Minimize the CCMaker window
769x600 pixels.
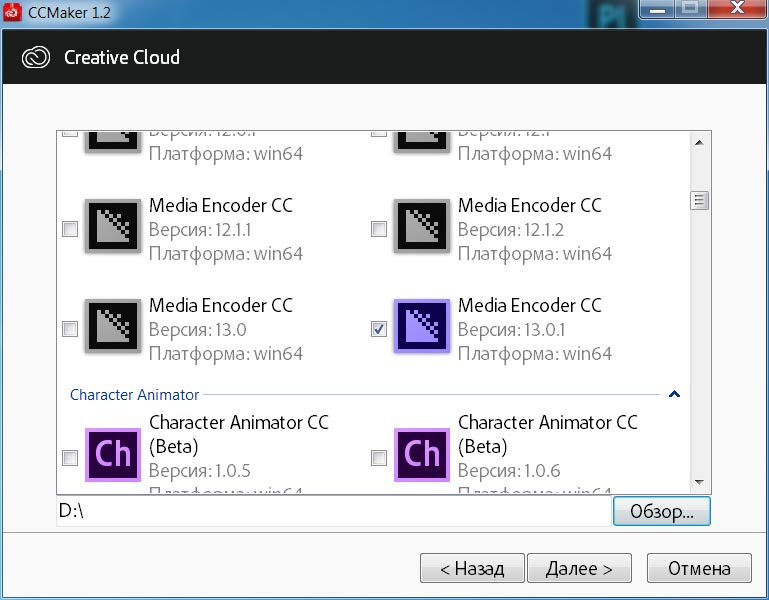pyautogui.click(x=658, y=9)
